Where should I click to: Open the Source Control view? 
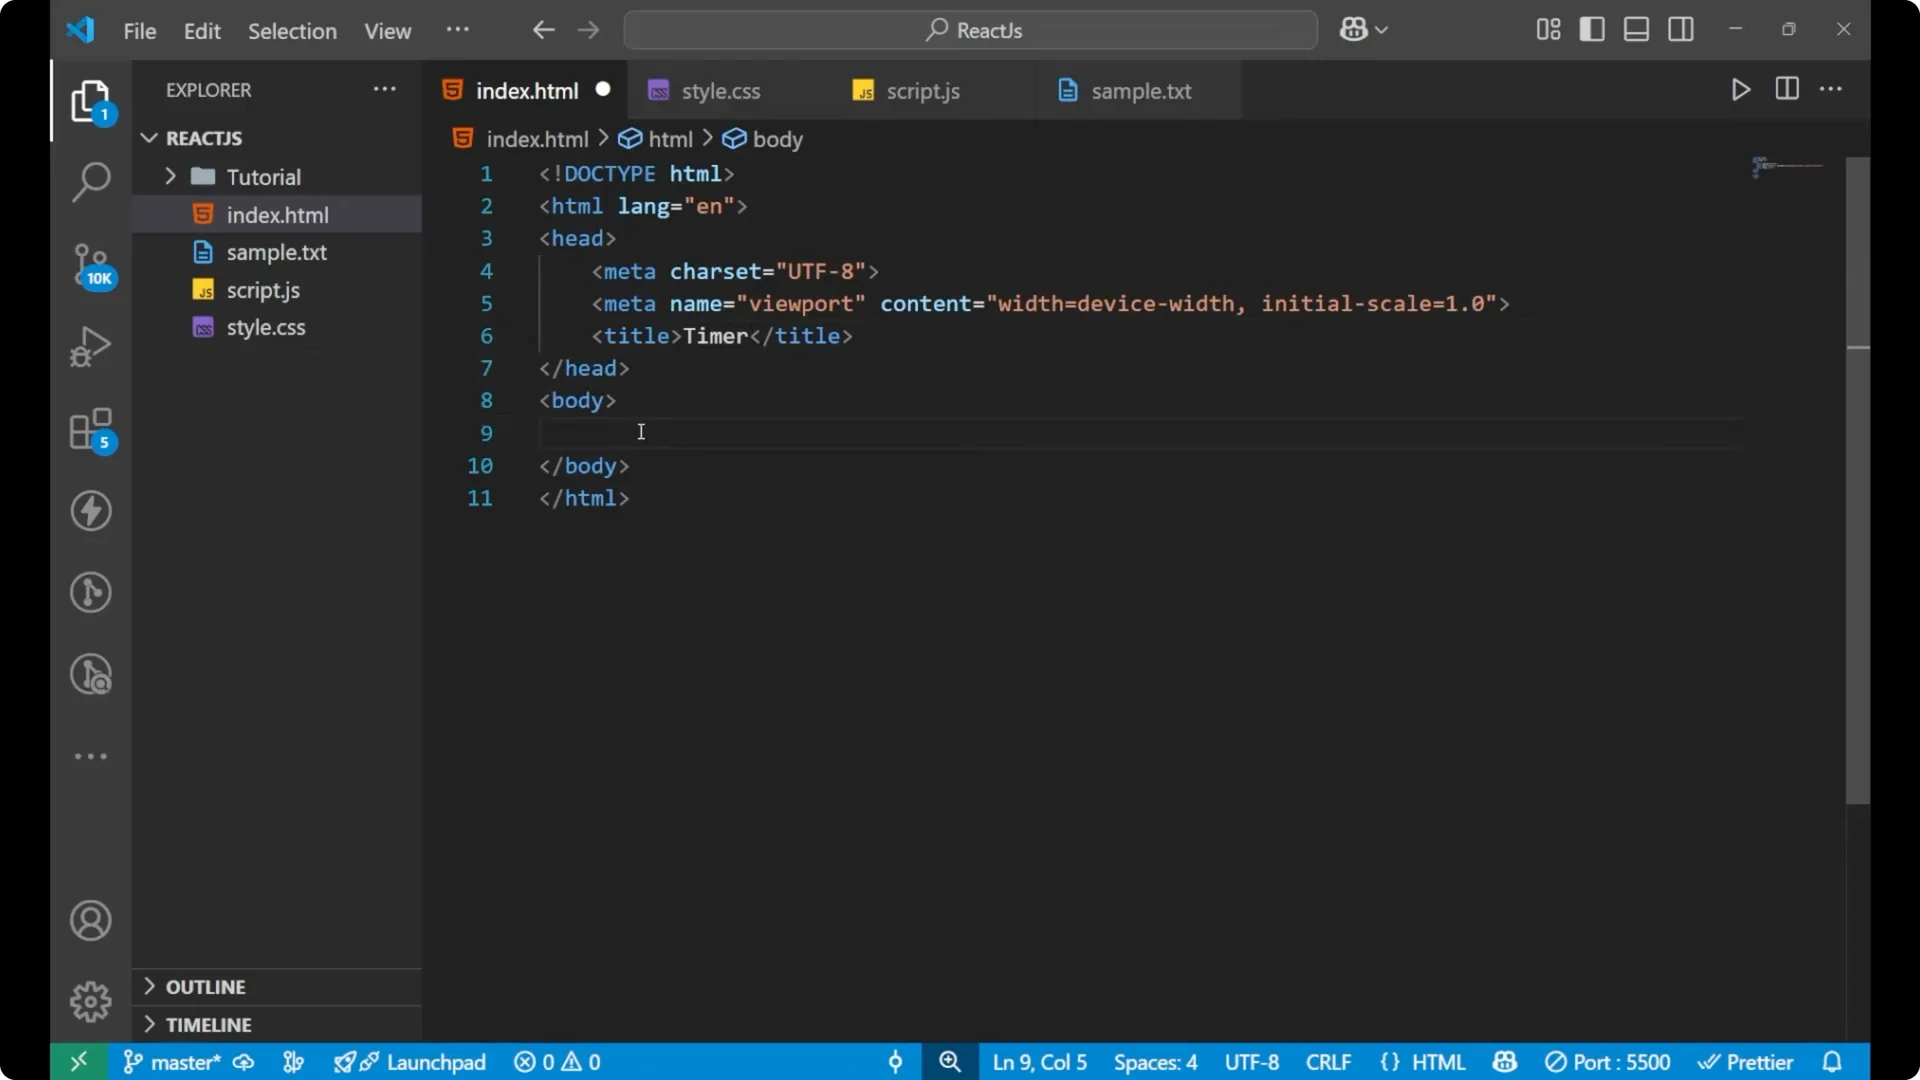coord(90,266)
